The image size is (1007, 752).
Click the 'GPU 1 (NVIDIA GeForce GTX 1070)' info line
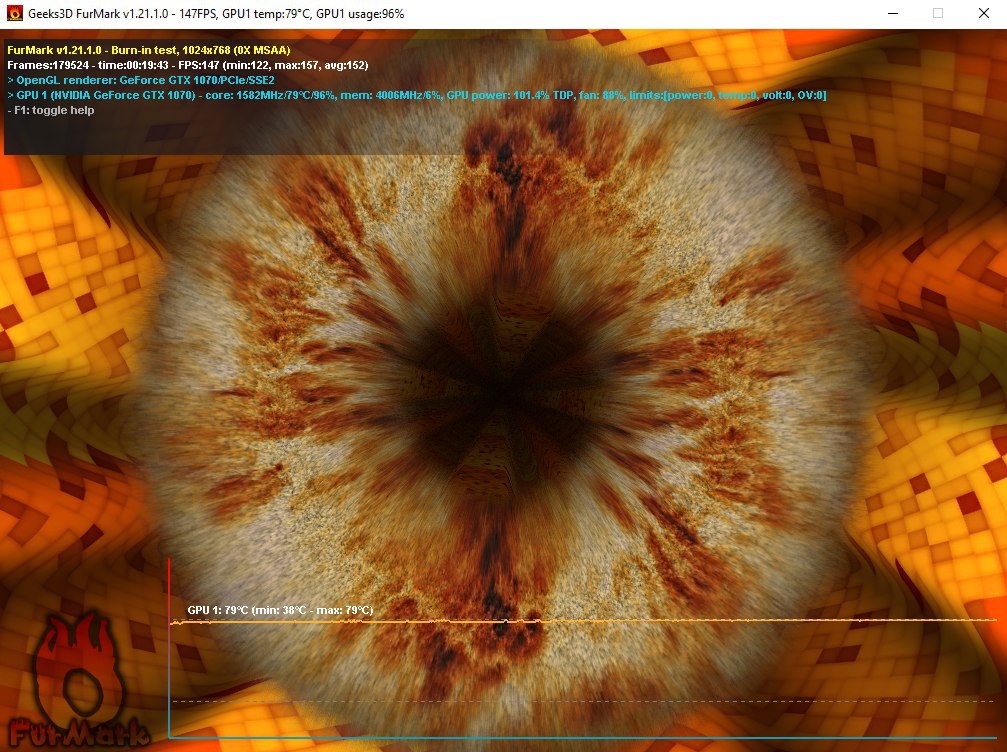(x=417, y=95)
